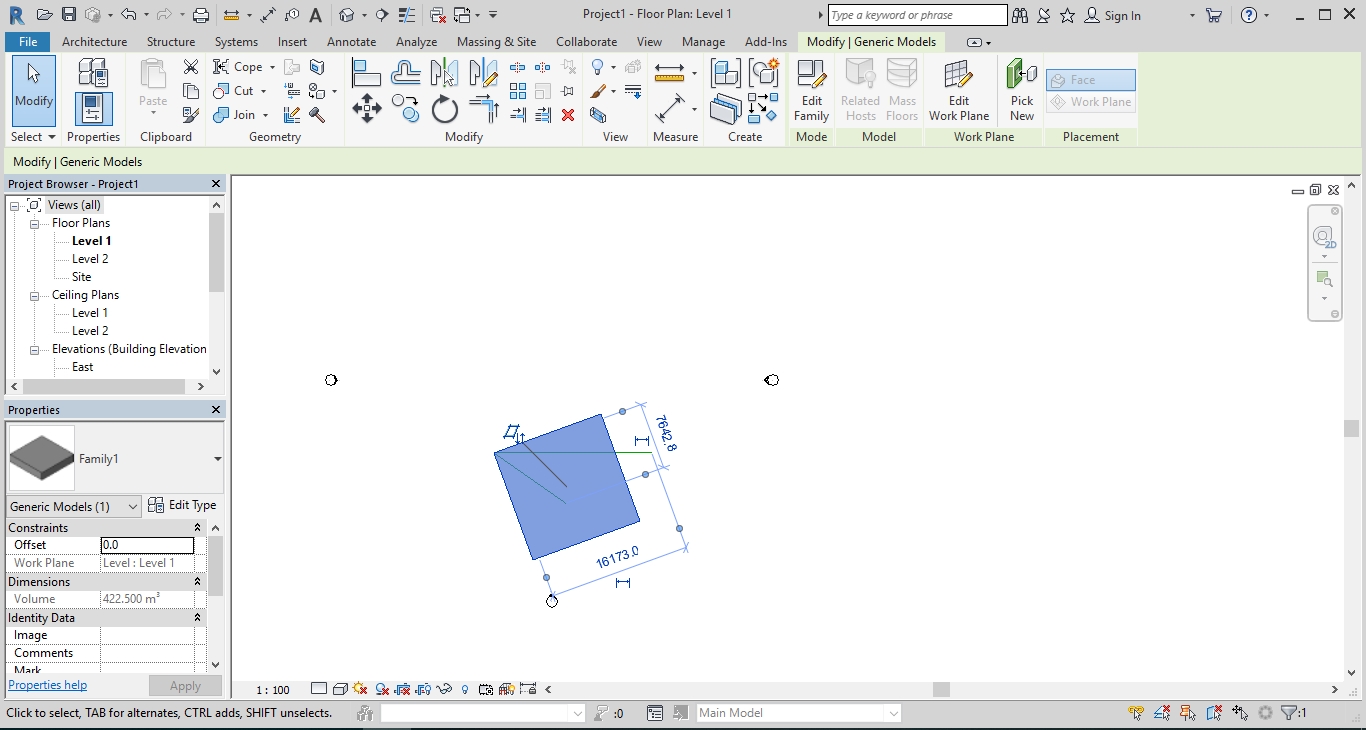Viewport: 1366px width, 730px height.
Task: Select Pick New work plane
Action: [1021, 90]
